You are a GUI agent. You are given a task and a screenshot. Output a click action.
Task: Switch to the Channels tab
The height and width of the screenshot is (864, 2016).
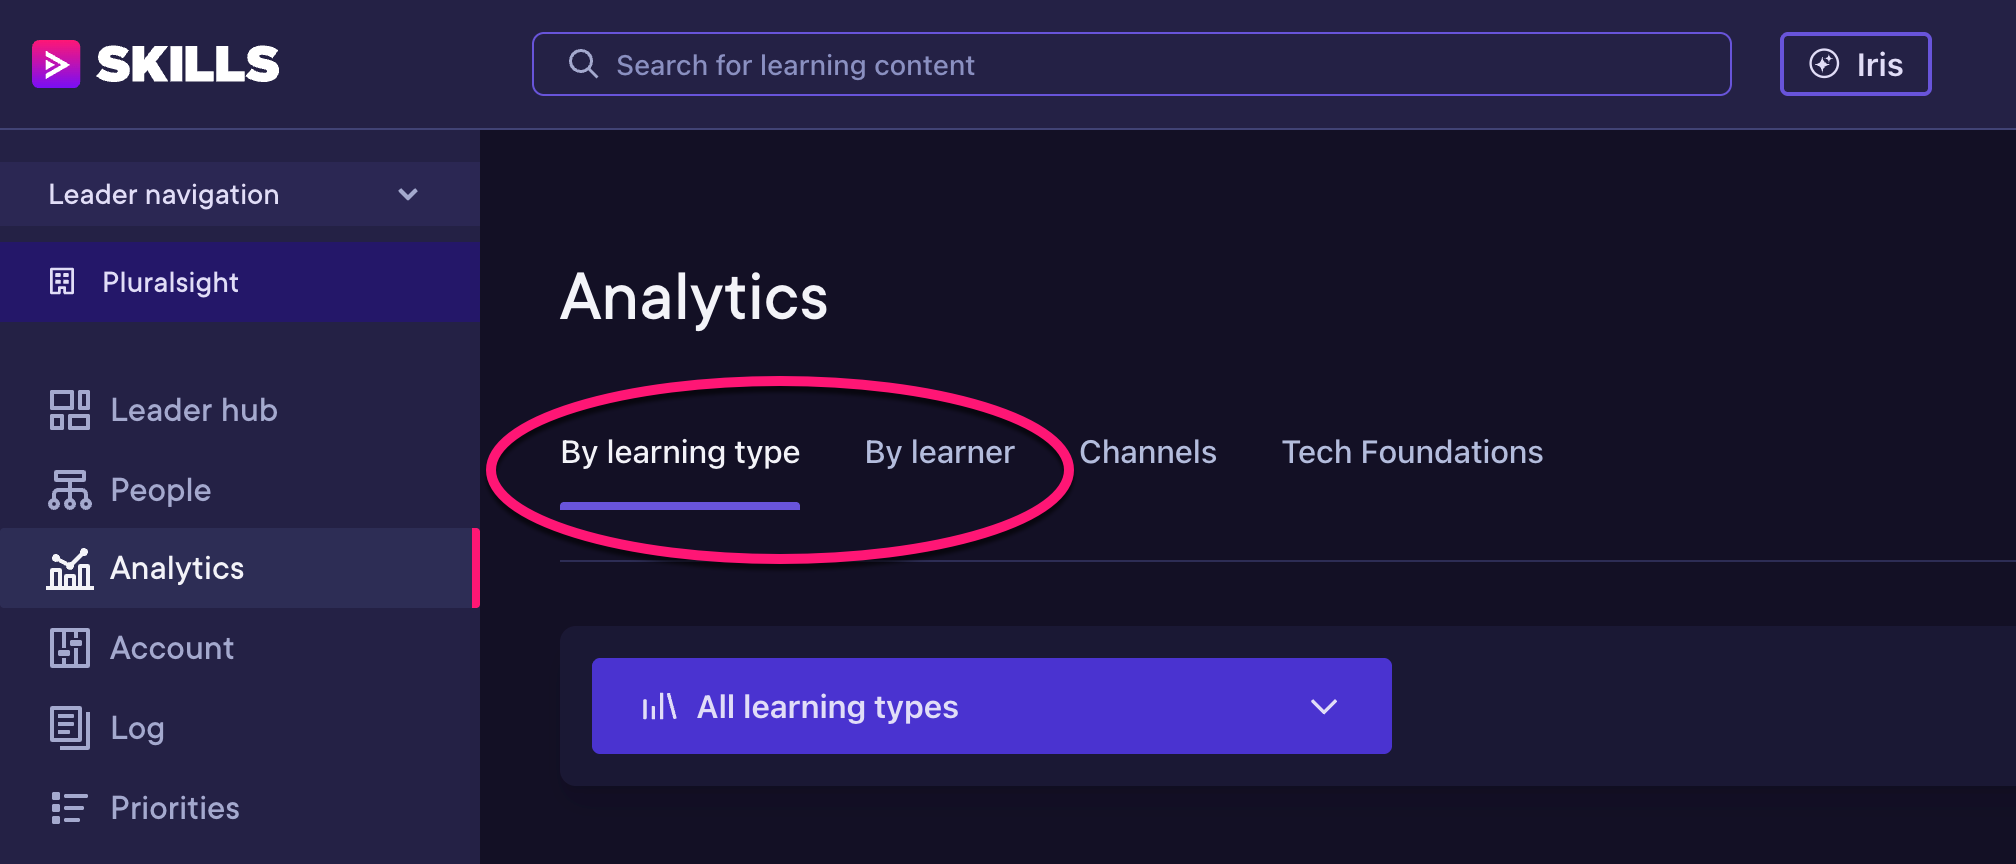pyautogui.click(x=1148, y=452)
